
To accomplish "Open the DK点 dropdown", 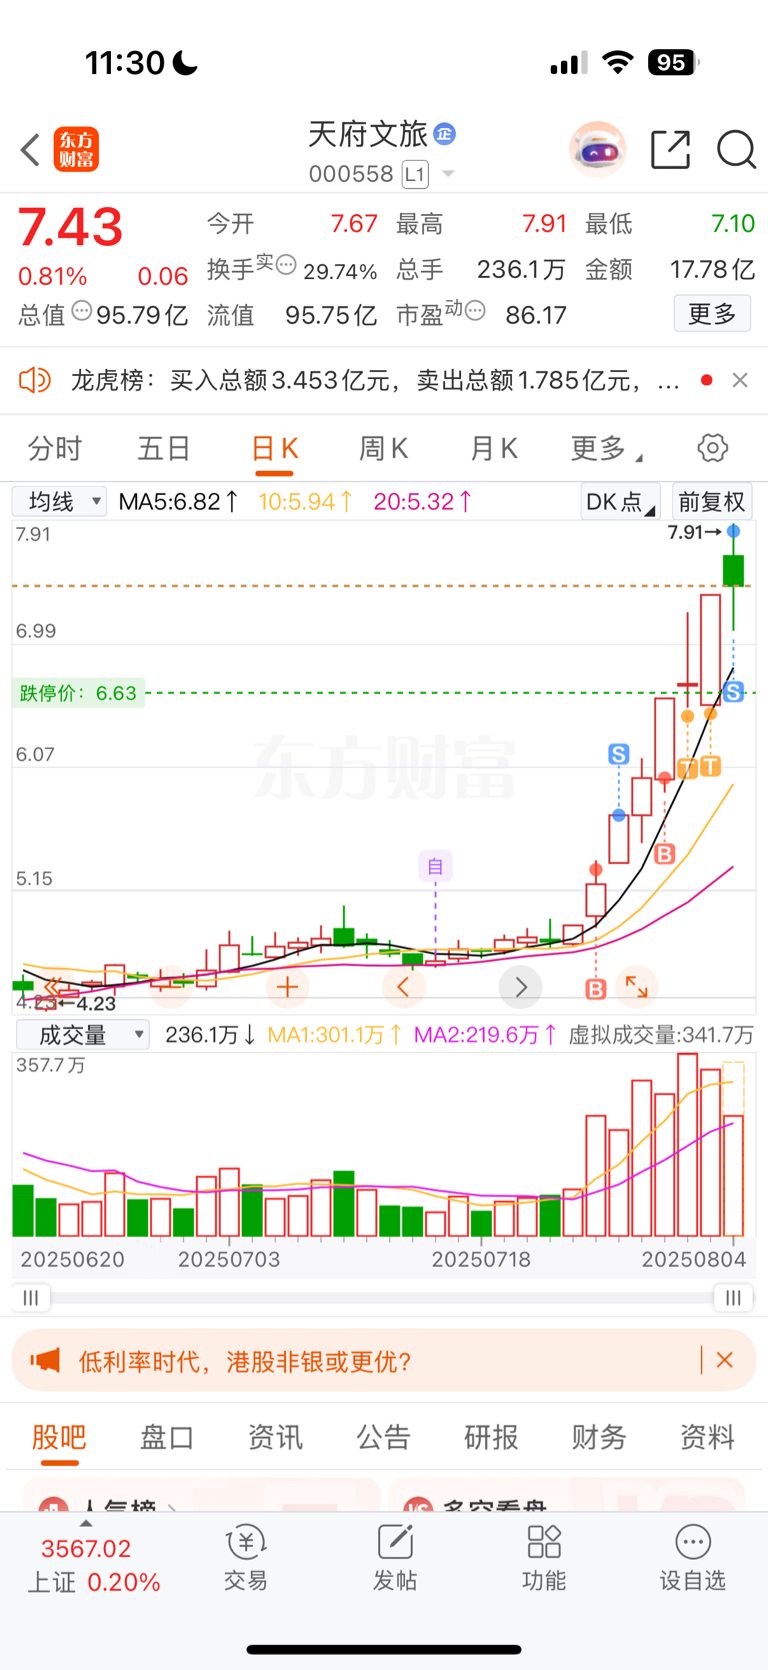I will click(620, 501).
